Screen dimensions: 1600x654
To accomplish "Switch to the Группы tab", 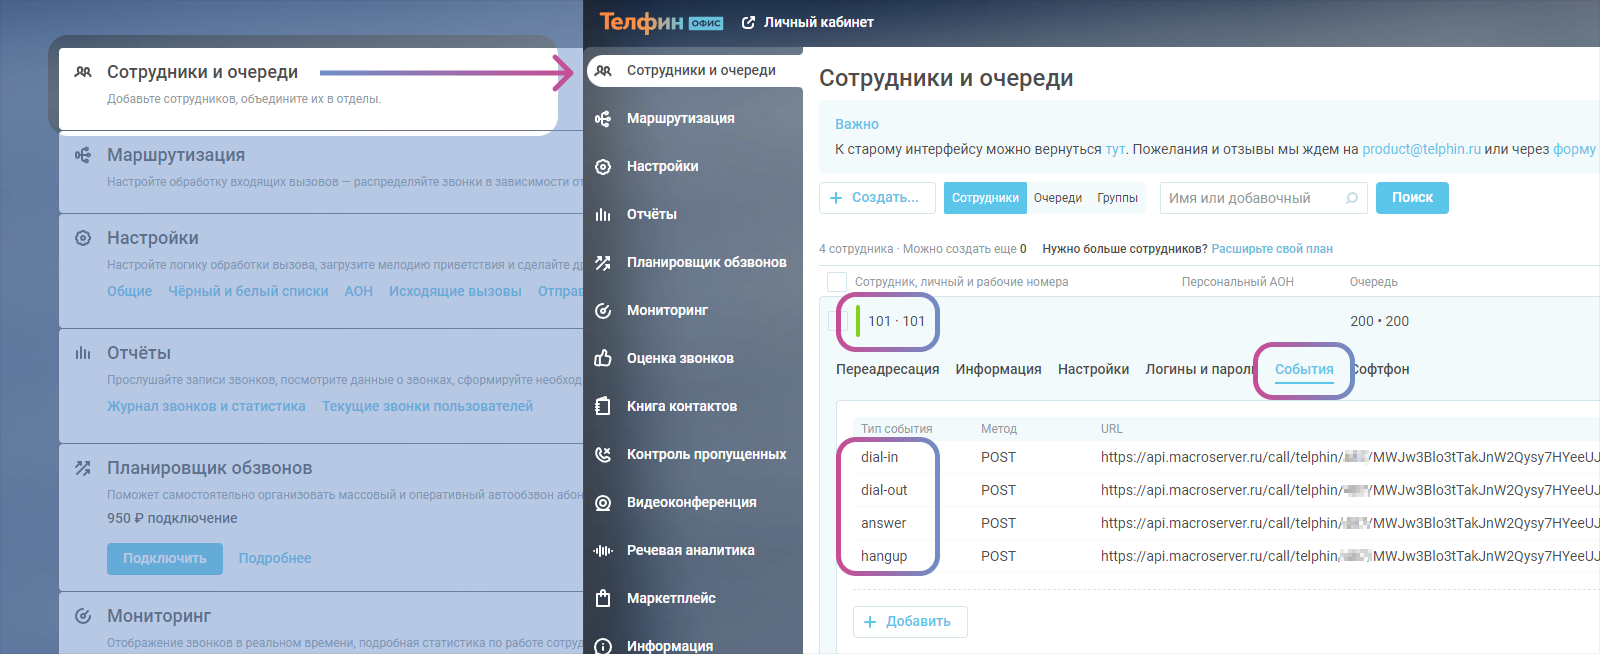I will point(1117,198).
